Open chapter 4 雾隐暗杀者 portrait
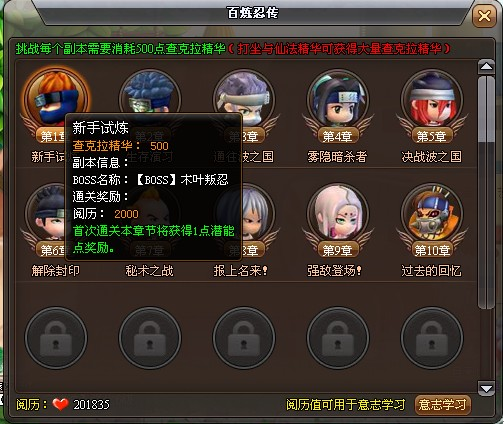This screenshot has width=504, height=424. pyautogui.click(x=337, y=99)
